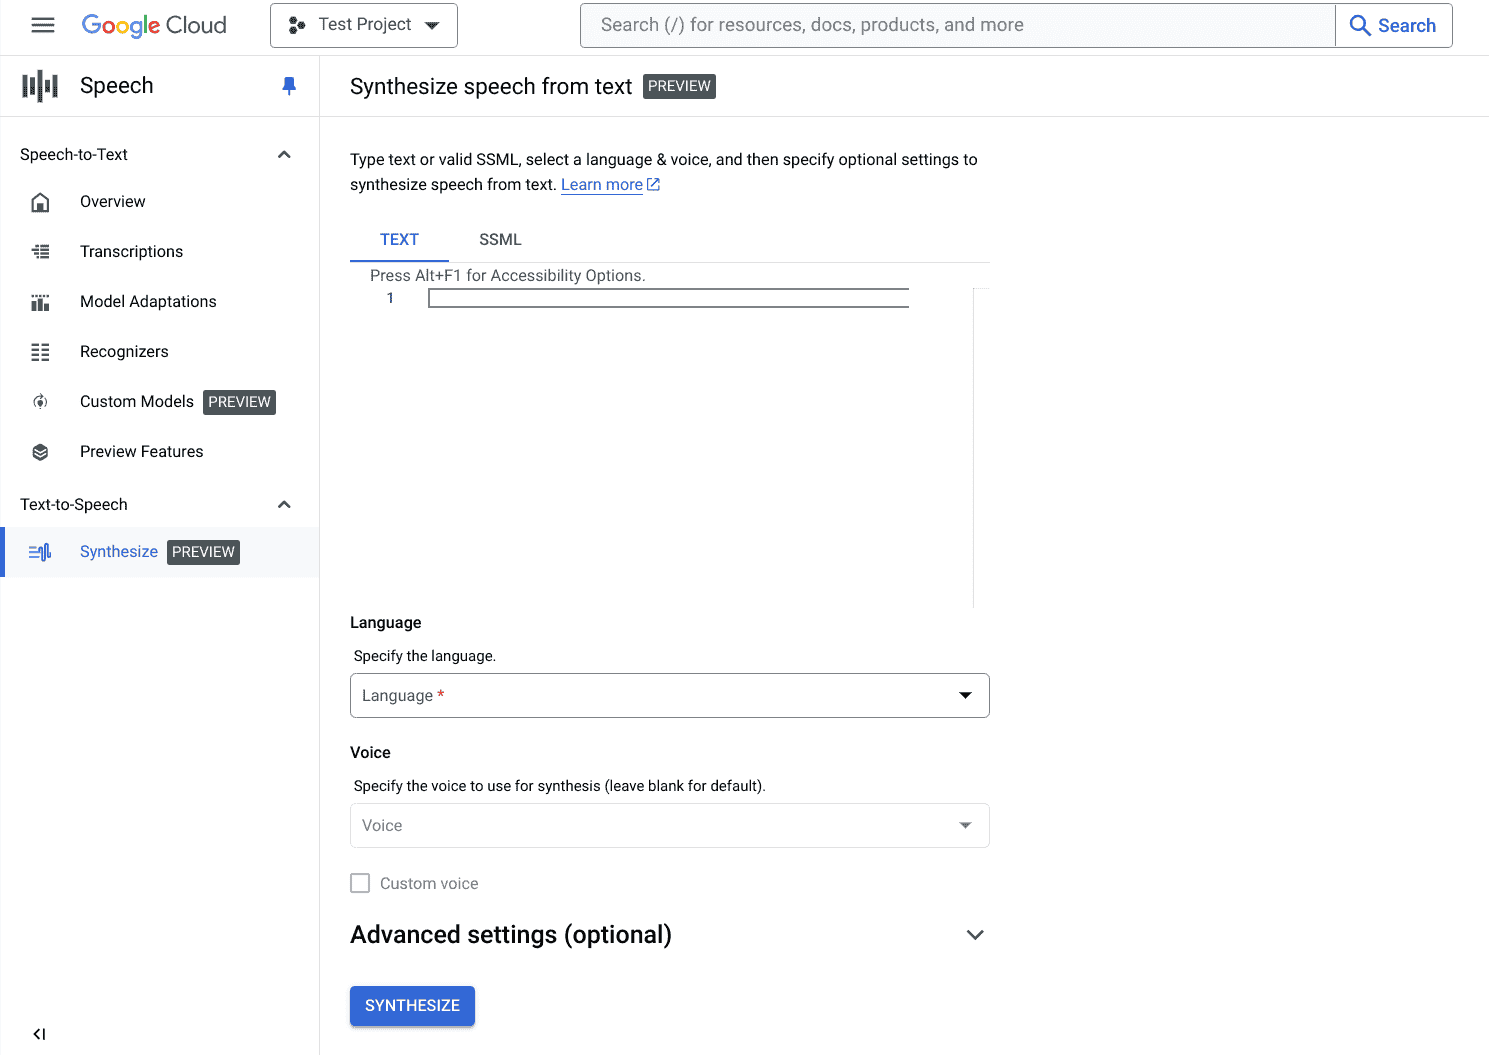Open the main navigation hamburger menu
Image resolution: width=1489 pixels, height=1055 pixels.
43,25
